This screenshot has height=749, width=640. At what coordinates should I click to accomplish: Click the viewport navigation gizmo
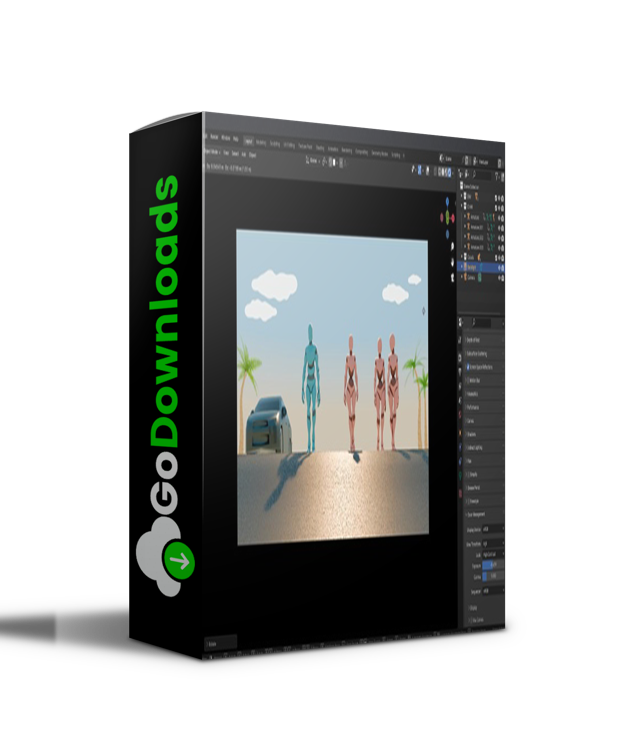tap(446, 217)
